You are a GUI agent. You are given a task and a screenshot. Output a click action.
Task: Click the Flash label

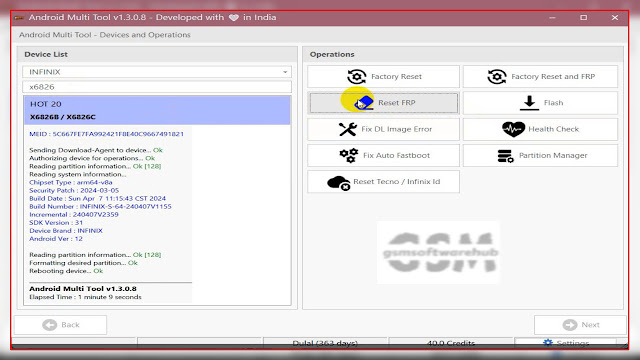(553, 103)
